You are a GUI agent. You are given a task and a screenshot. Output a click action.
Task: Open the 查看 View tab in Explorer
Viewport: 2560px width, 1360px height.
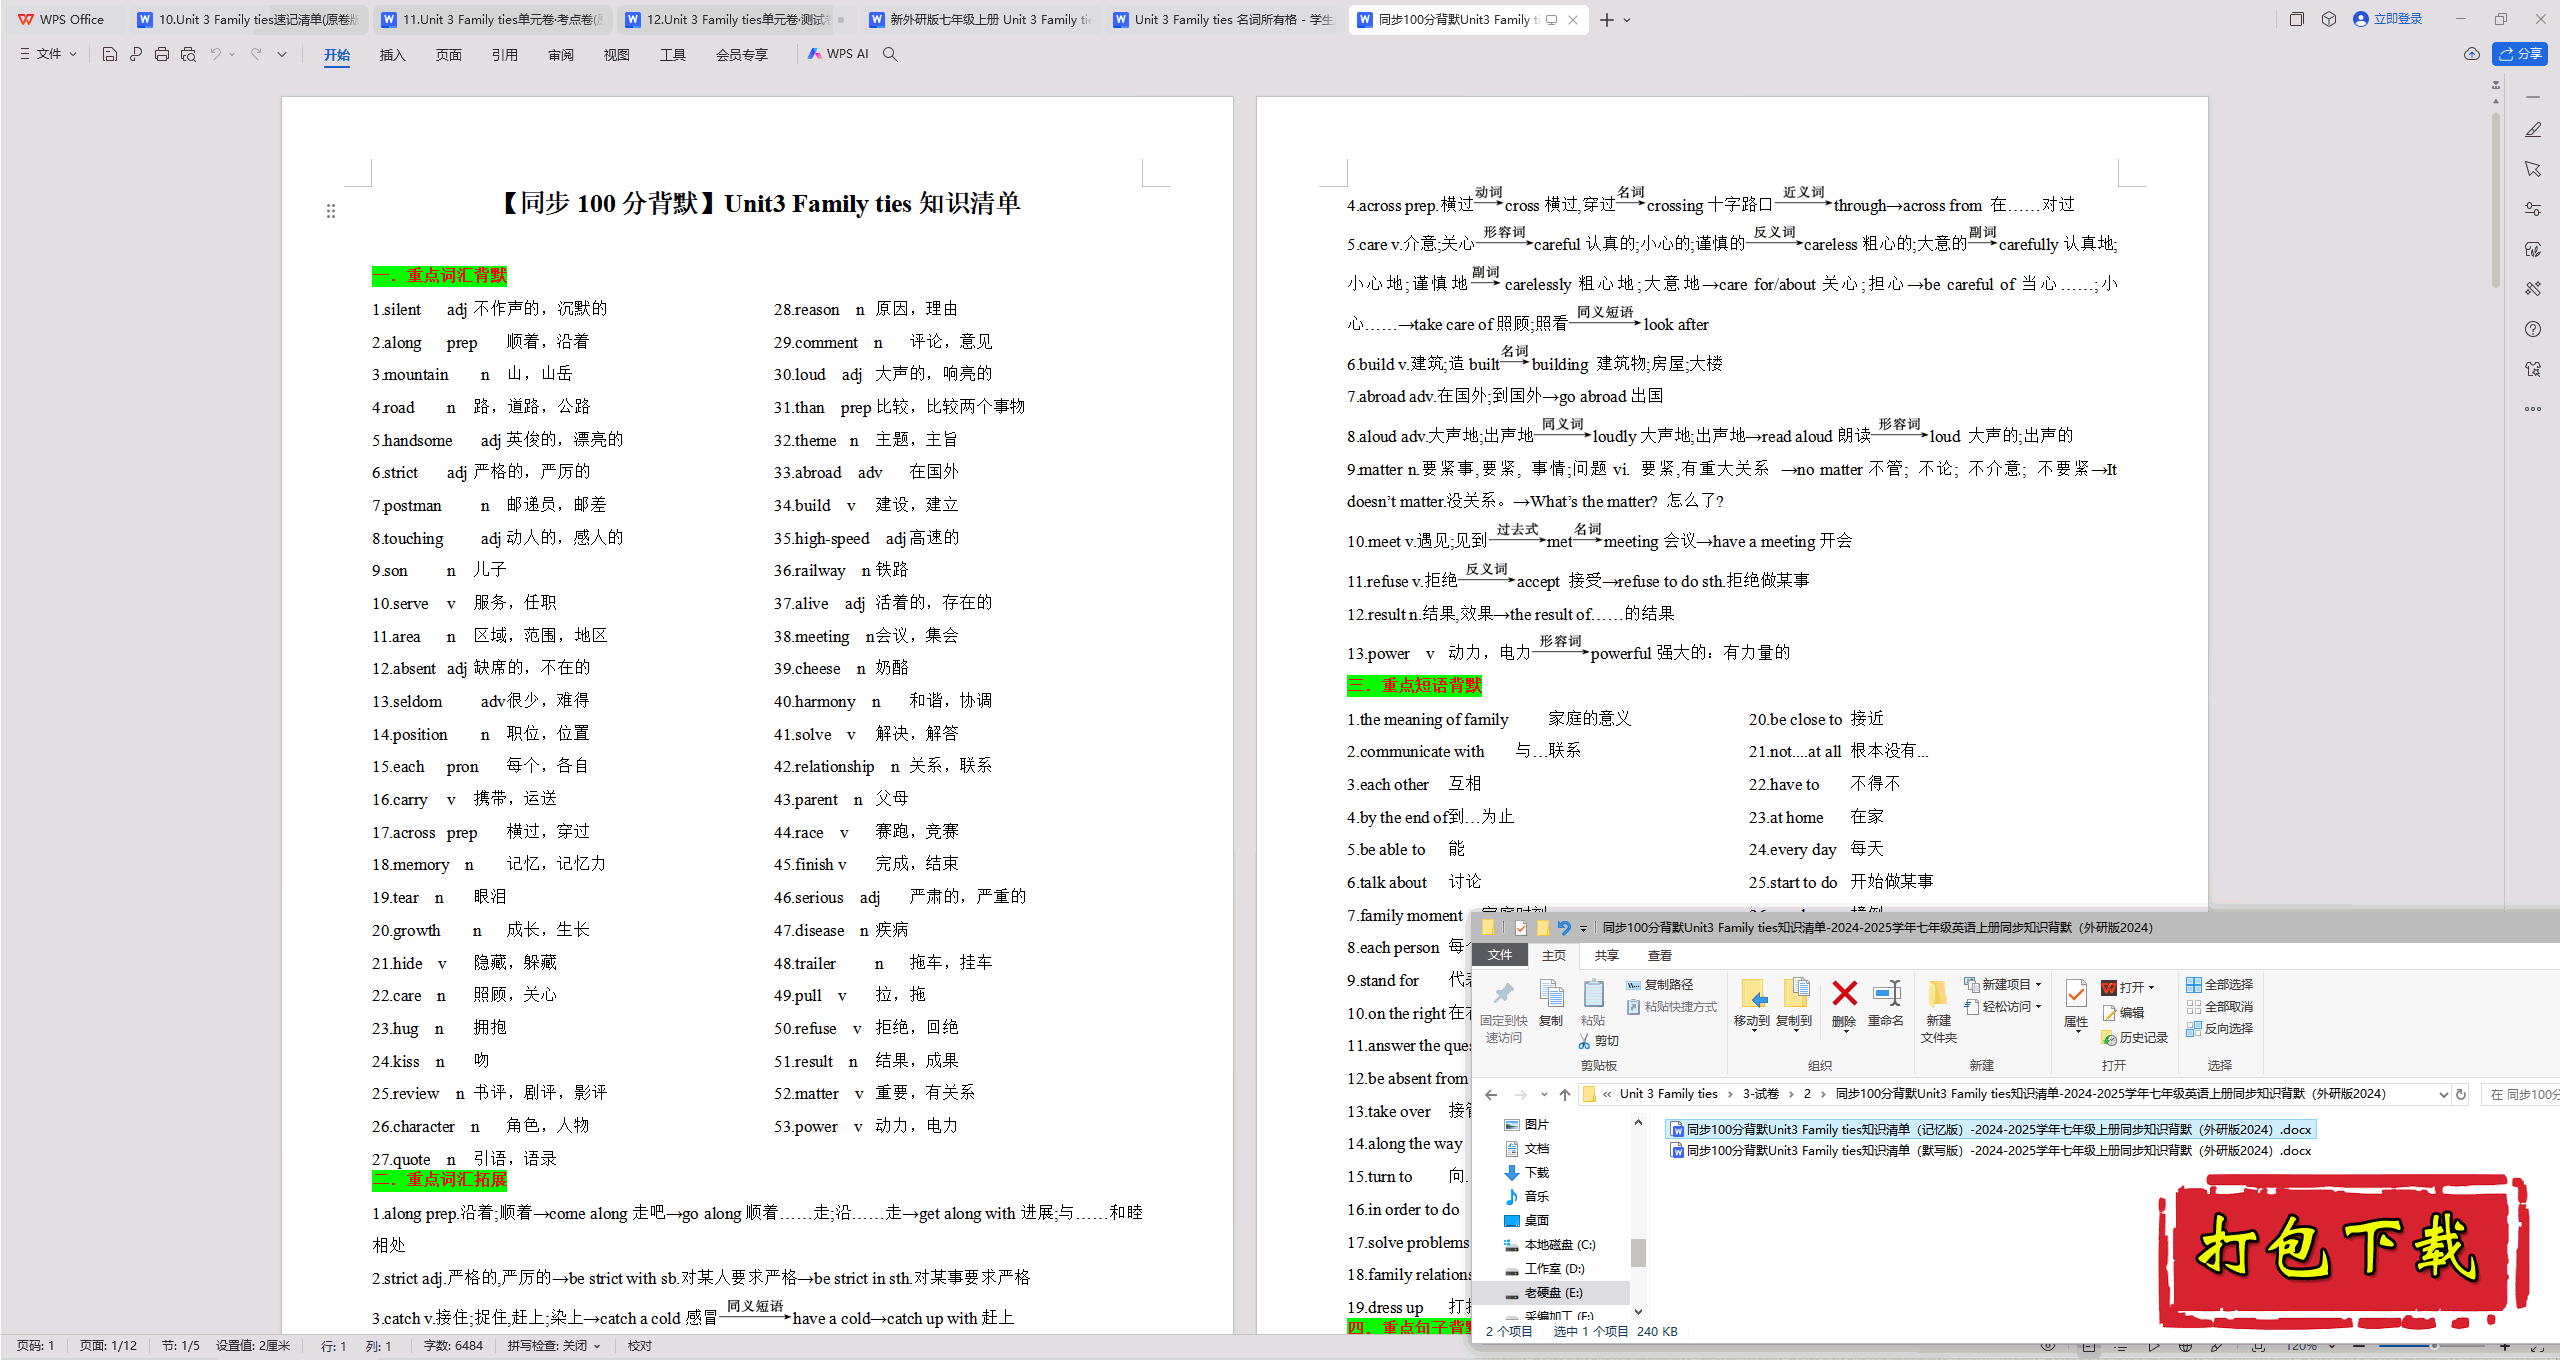pos(1660,955)
